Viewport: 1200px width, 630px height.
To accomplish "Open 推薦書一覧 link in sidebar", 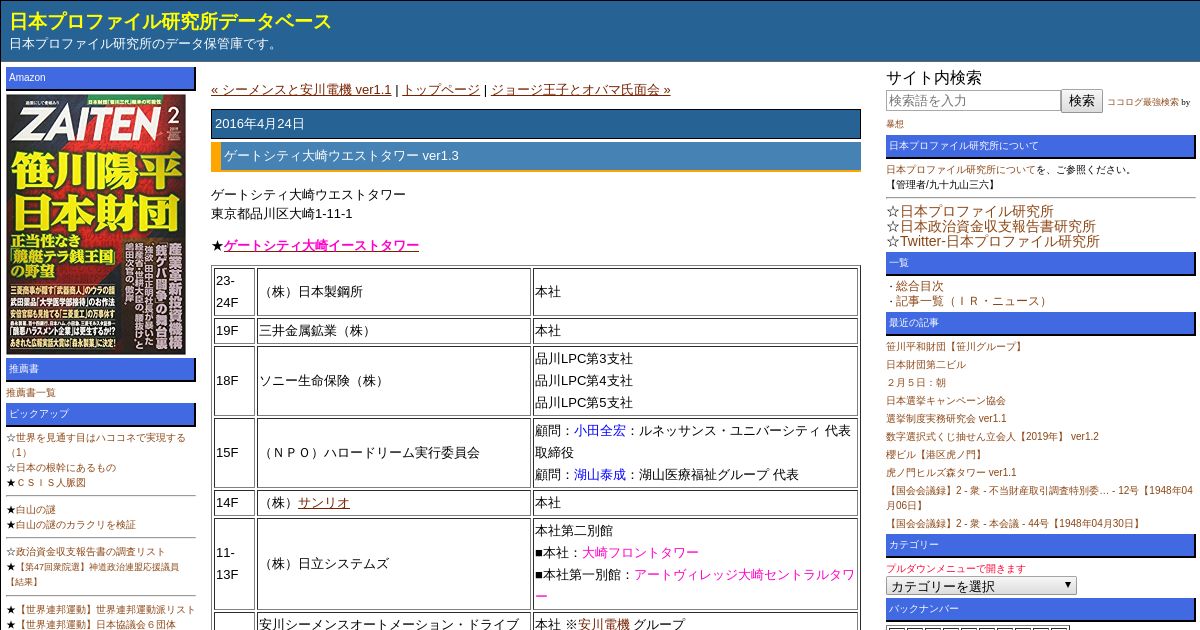I will (x=31, y=393).
